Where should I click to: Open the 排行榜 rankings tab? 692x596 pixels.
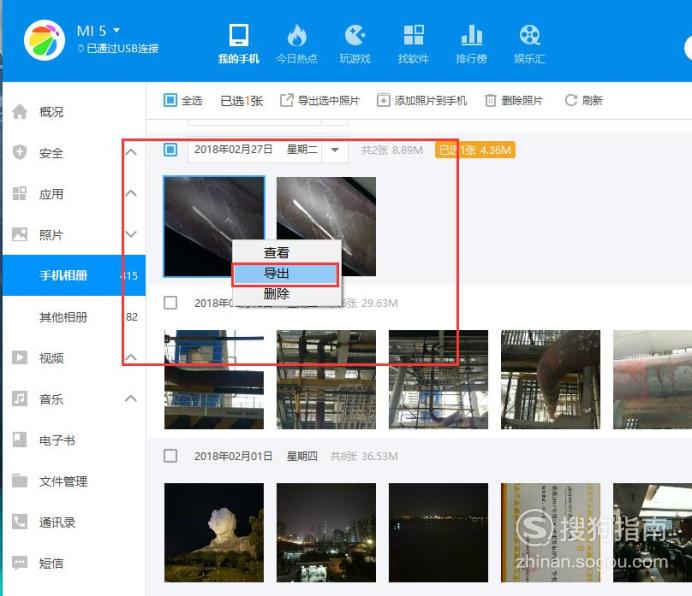(x=471, y=44)
